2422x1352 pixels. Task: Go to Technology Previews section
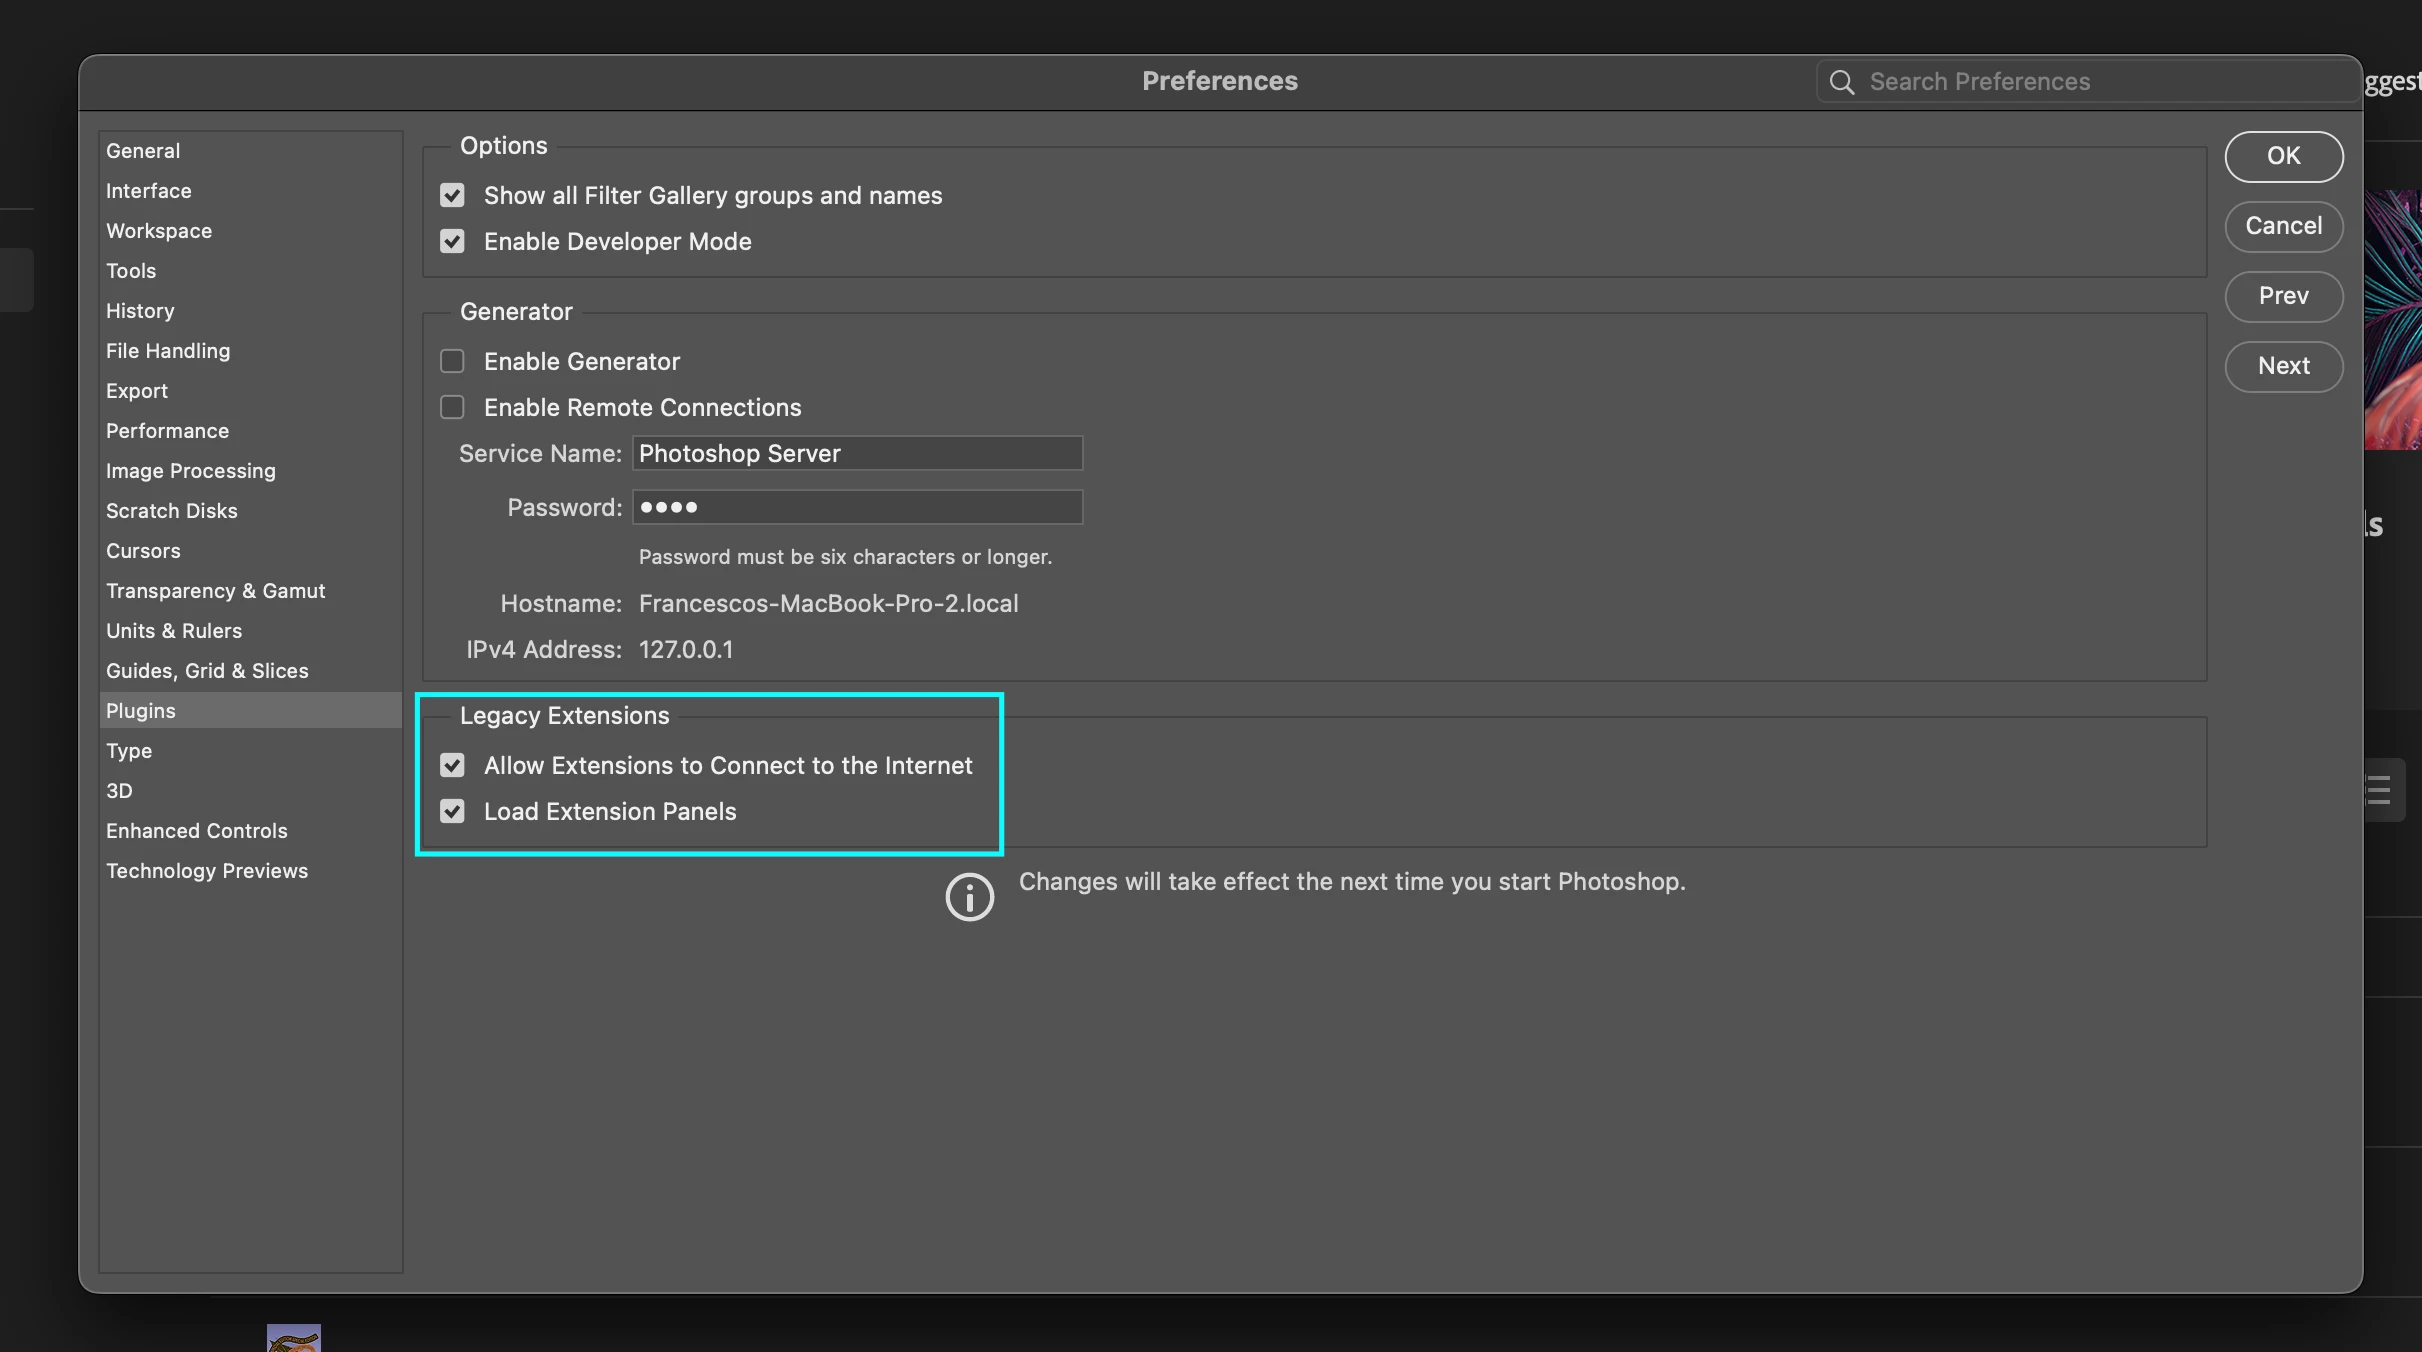207,871
